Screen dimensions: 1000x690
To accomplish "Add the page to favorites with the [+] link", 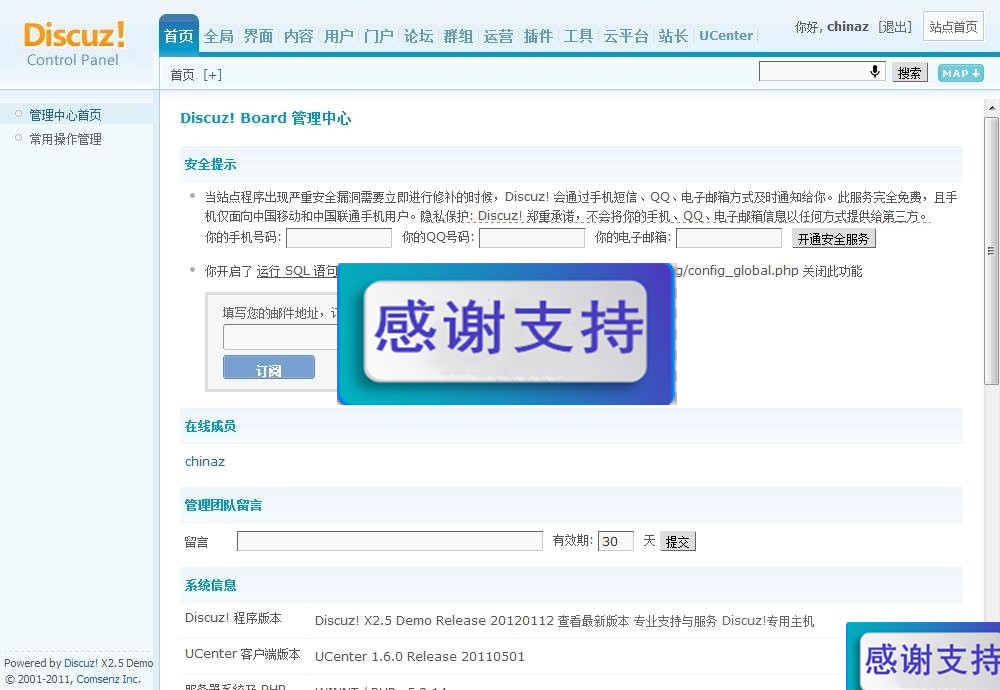I will (212, 75).
